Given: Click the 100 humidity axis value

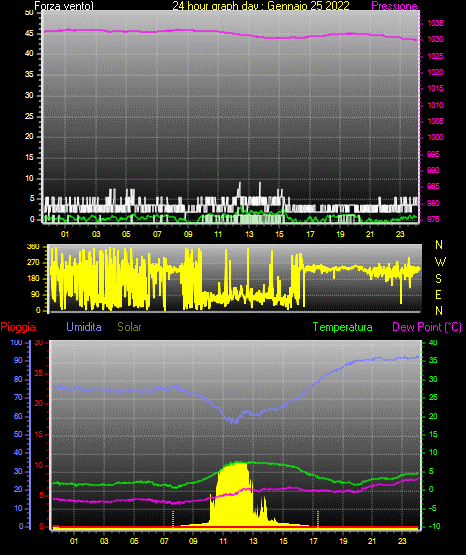Looking at the screenshot, I should pos(16,343).
